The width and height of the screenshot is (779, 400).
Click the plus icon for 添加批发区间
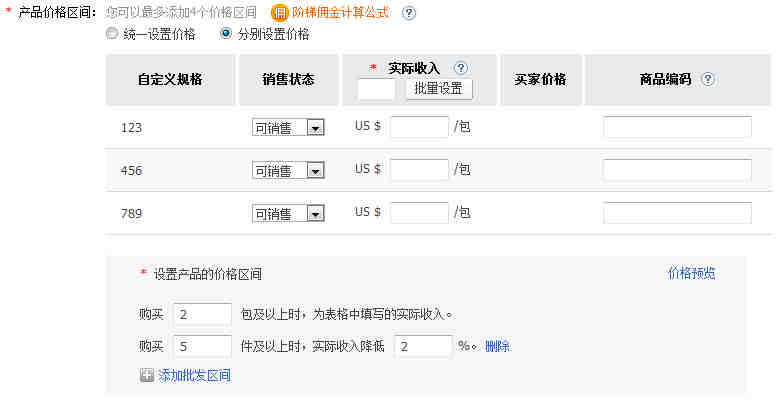pos(147,375)
